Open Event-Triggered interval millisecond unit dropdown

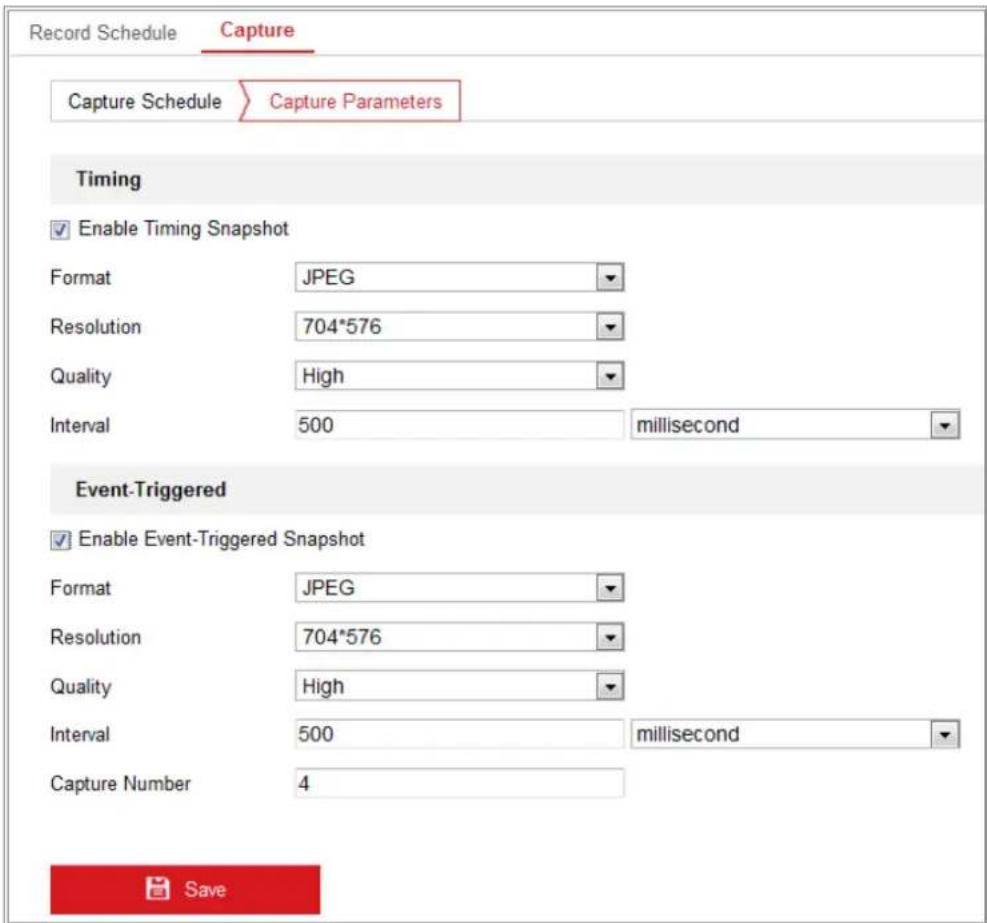pos(795,734)
